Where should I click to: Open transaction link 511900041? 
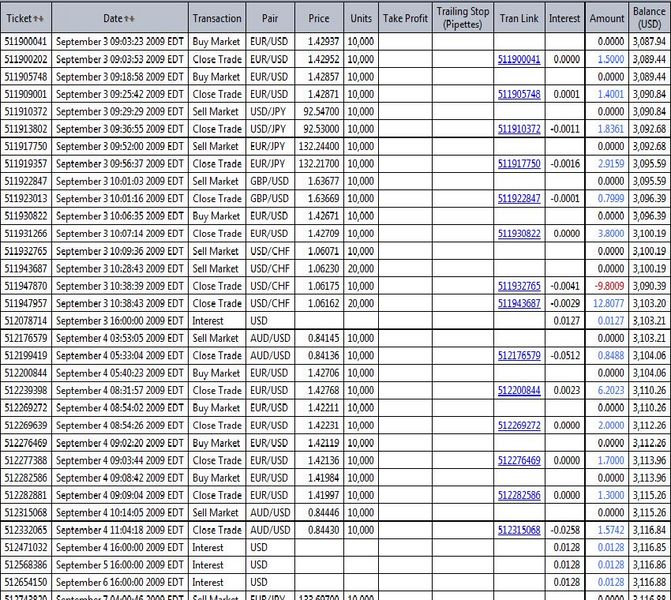pyautogui.click(x=519, y=59)
